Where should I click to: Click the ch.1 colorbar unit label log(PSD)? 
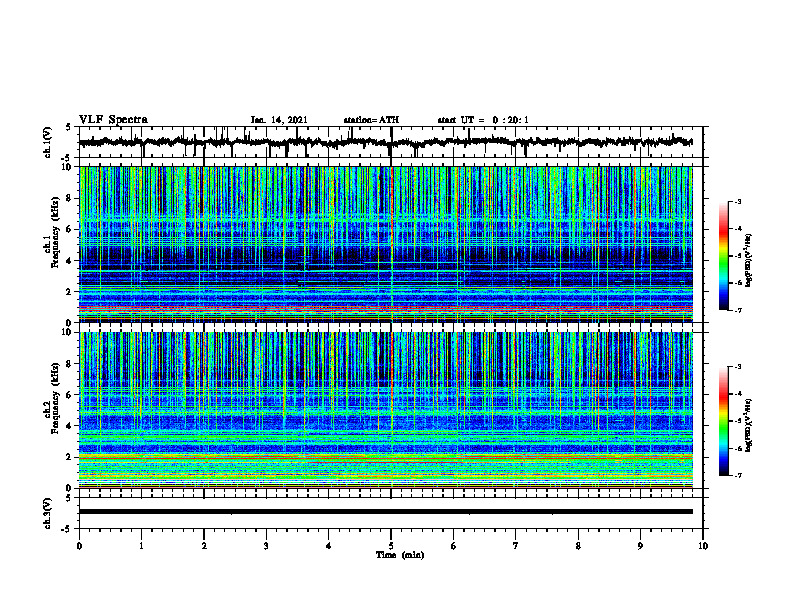[749, 261]
